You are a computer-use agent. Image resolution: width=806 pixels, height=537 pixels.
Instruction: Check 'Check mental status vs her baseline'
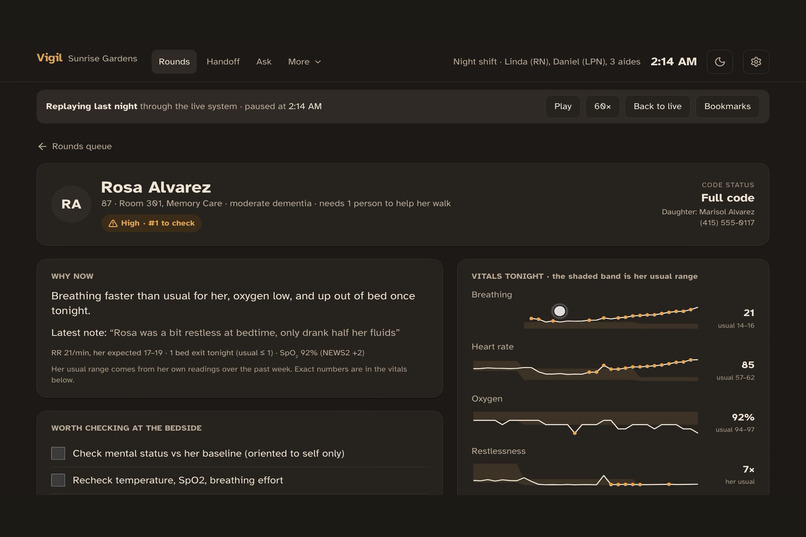point(58,453)
